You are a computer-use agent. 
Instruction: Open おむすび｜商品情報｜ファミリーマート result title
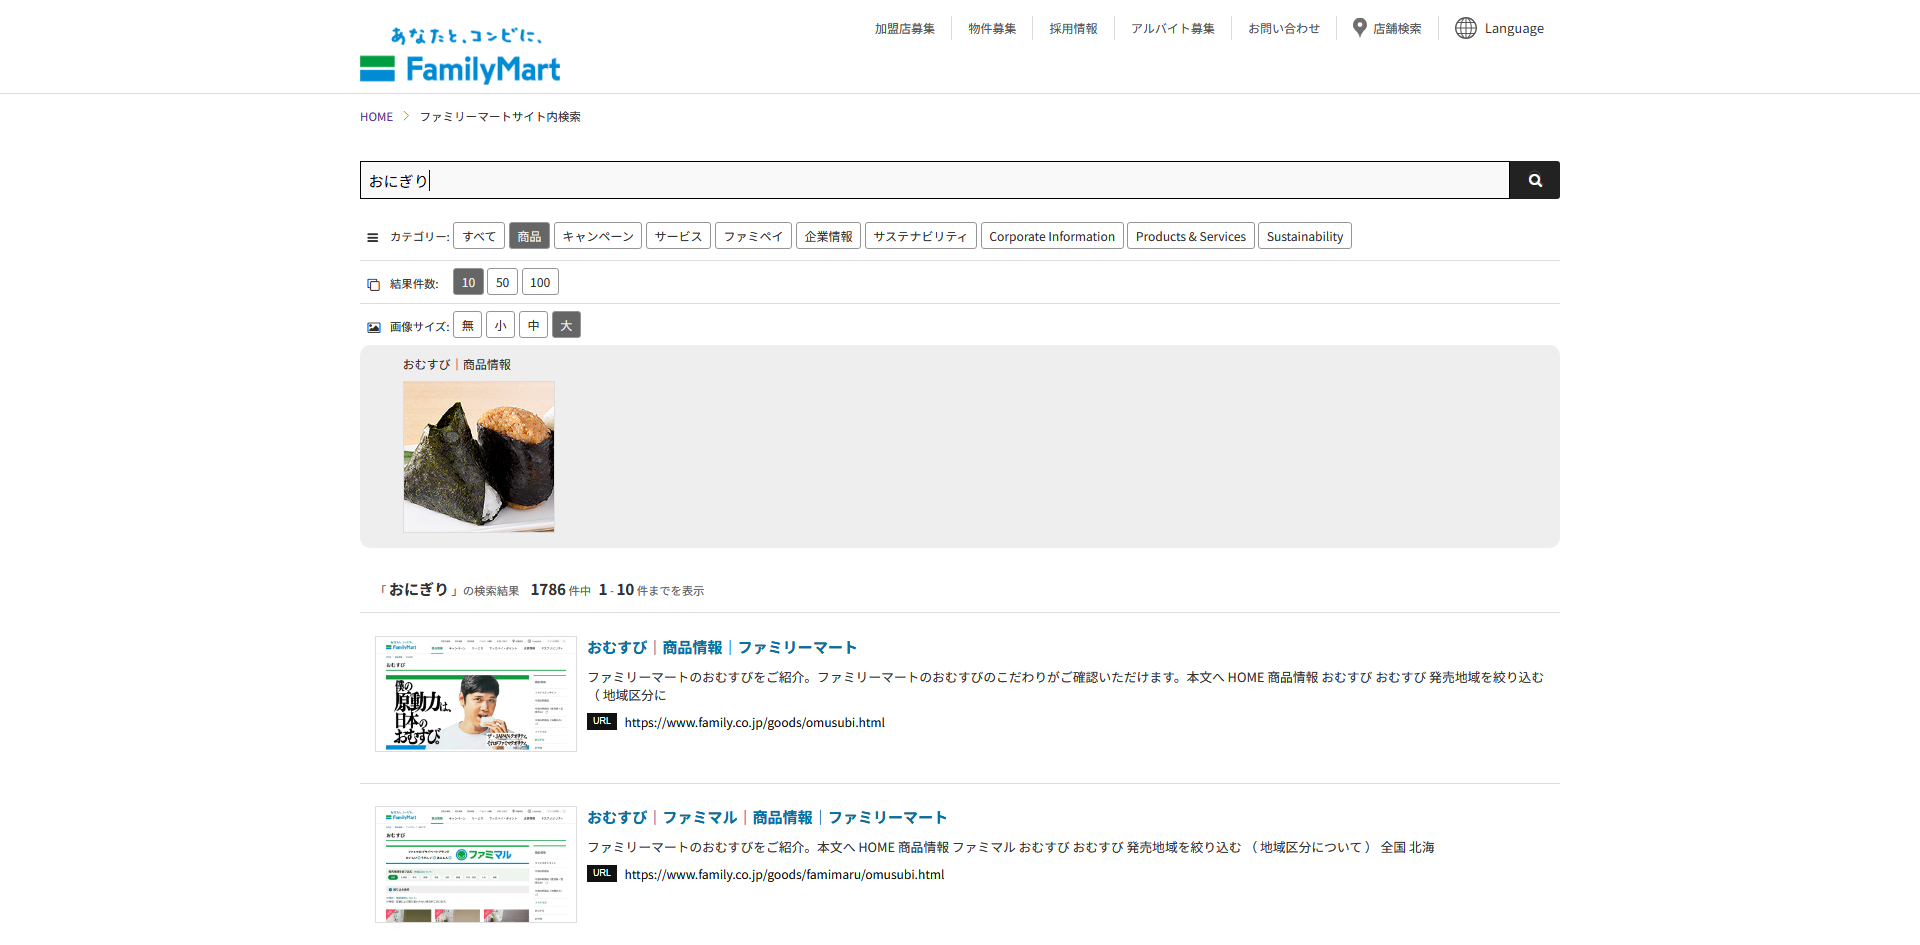pyautogui.click(x=722, y=647)
